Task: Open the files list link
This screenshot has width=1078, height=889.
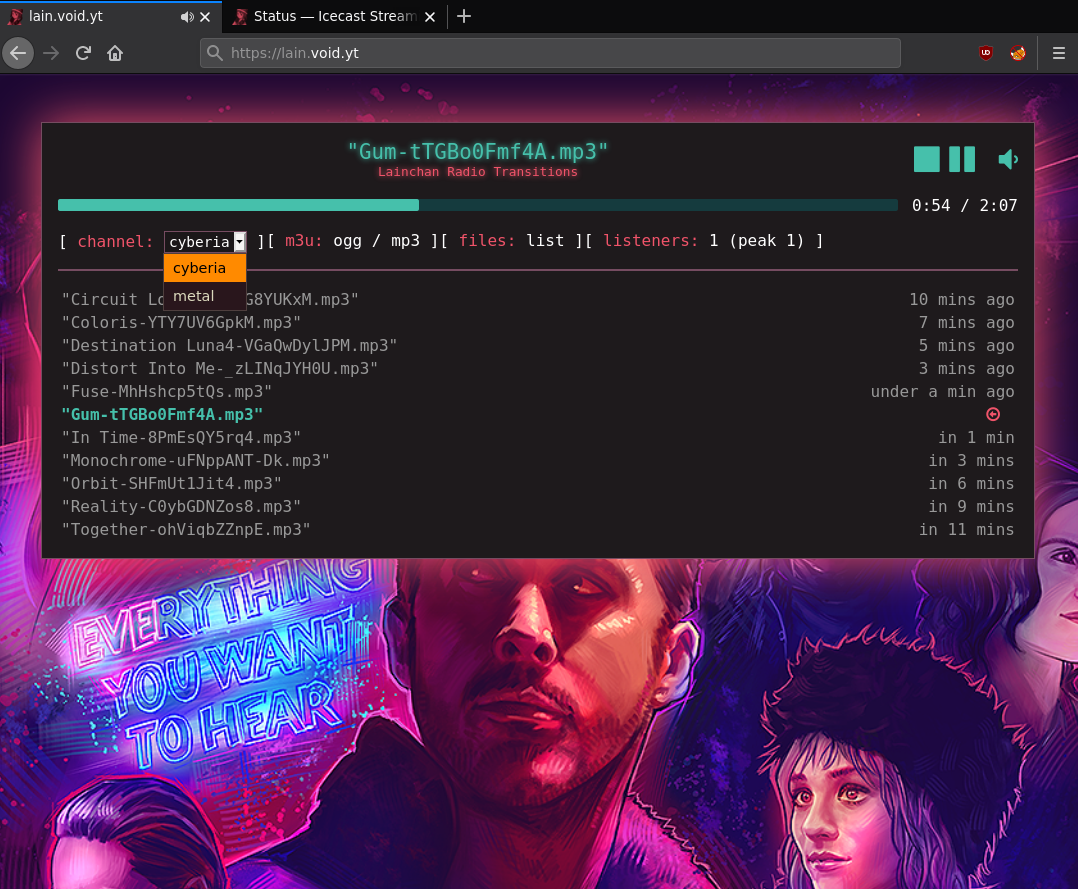Action: (544, 241)
